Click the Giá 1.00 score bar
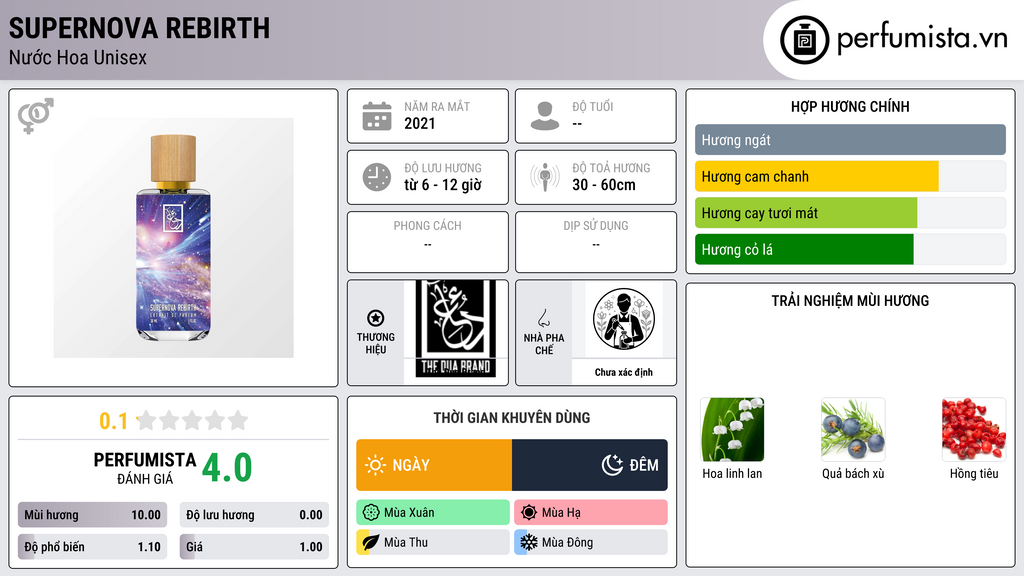This screenshot has width=1024, height=576. click(x=254, y=547)
